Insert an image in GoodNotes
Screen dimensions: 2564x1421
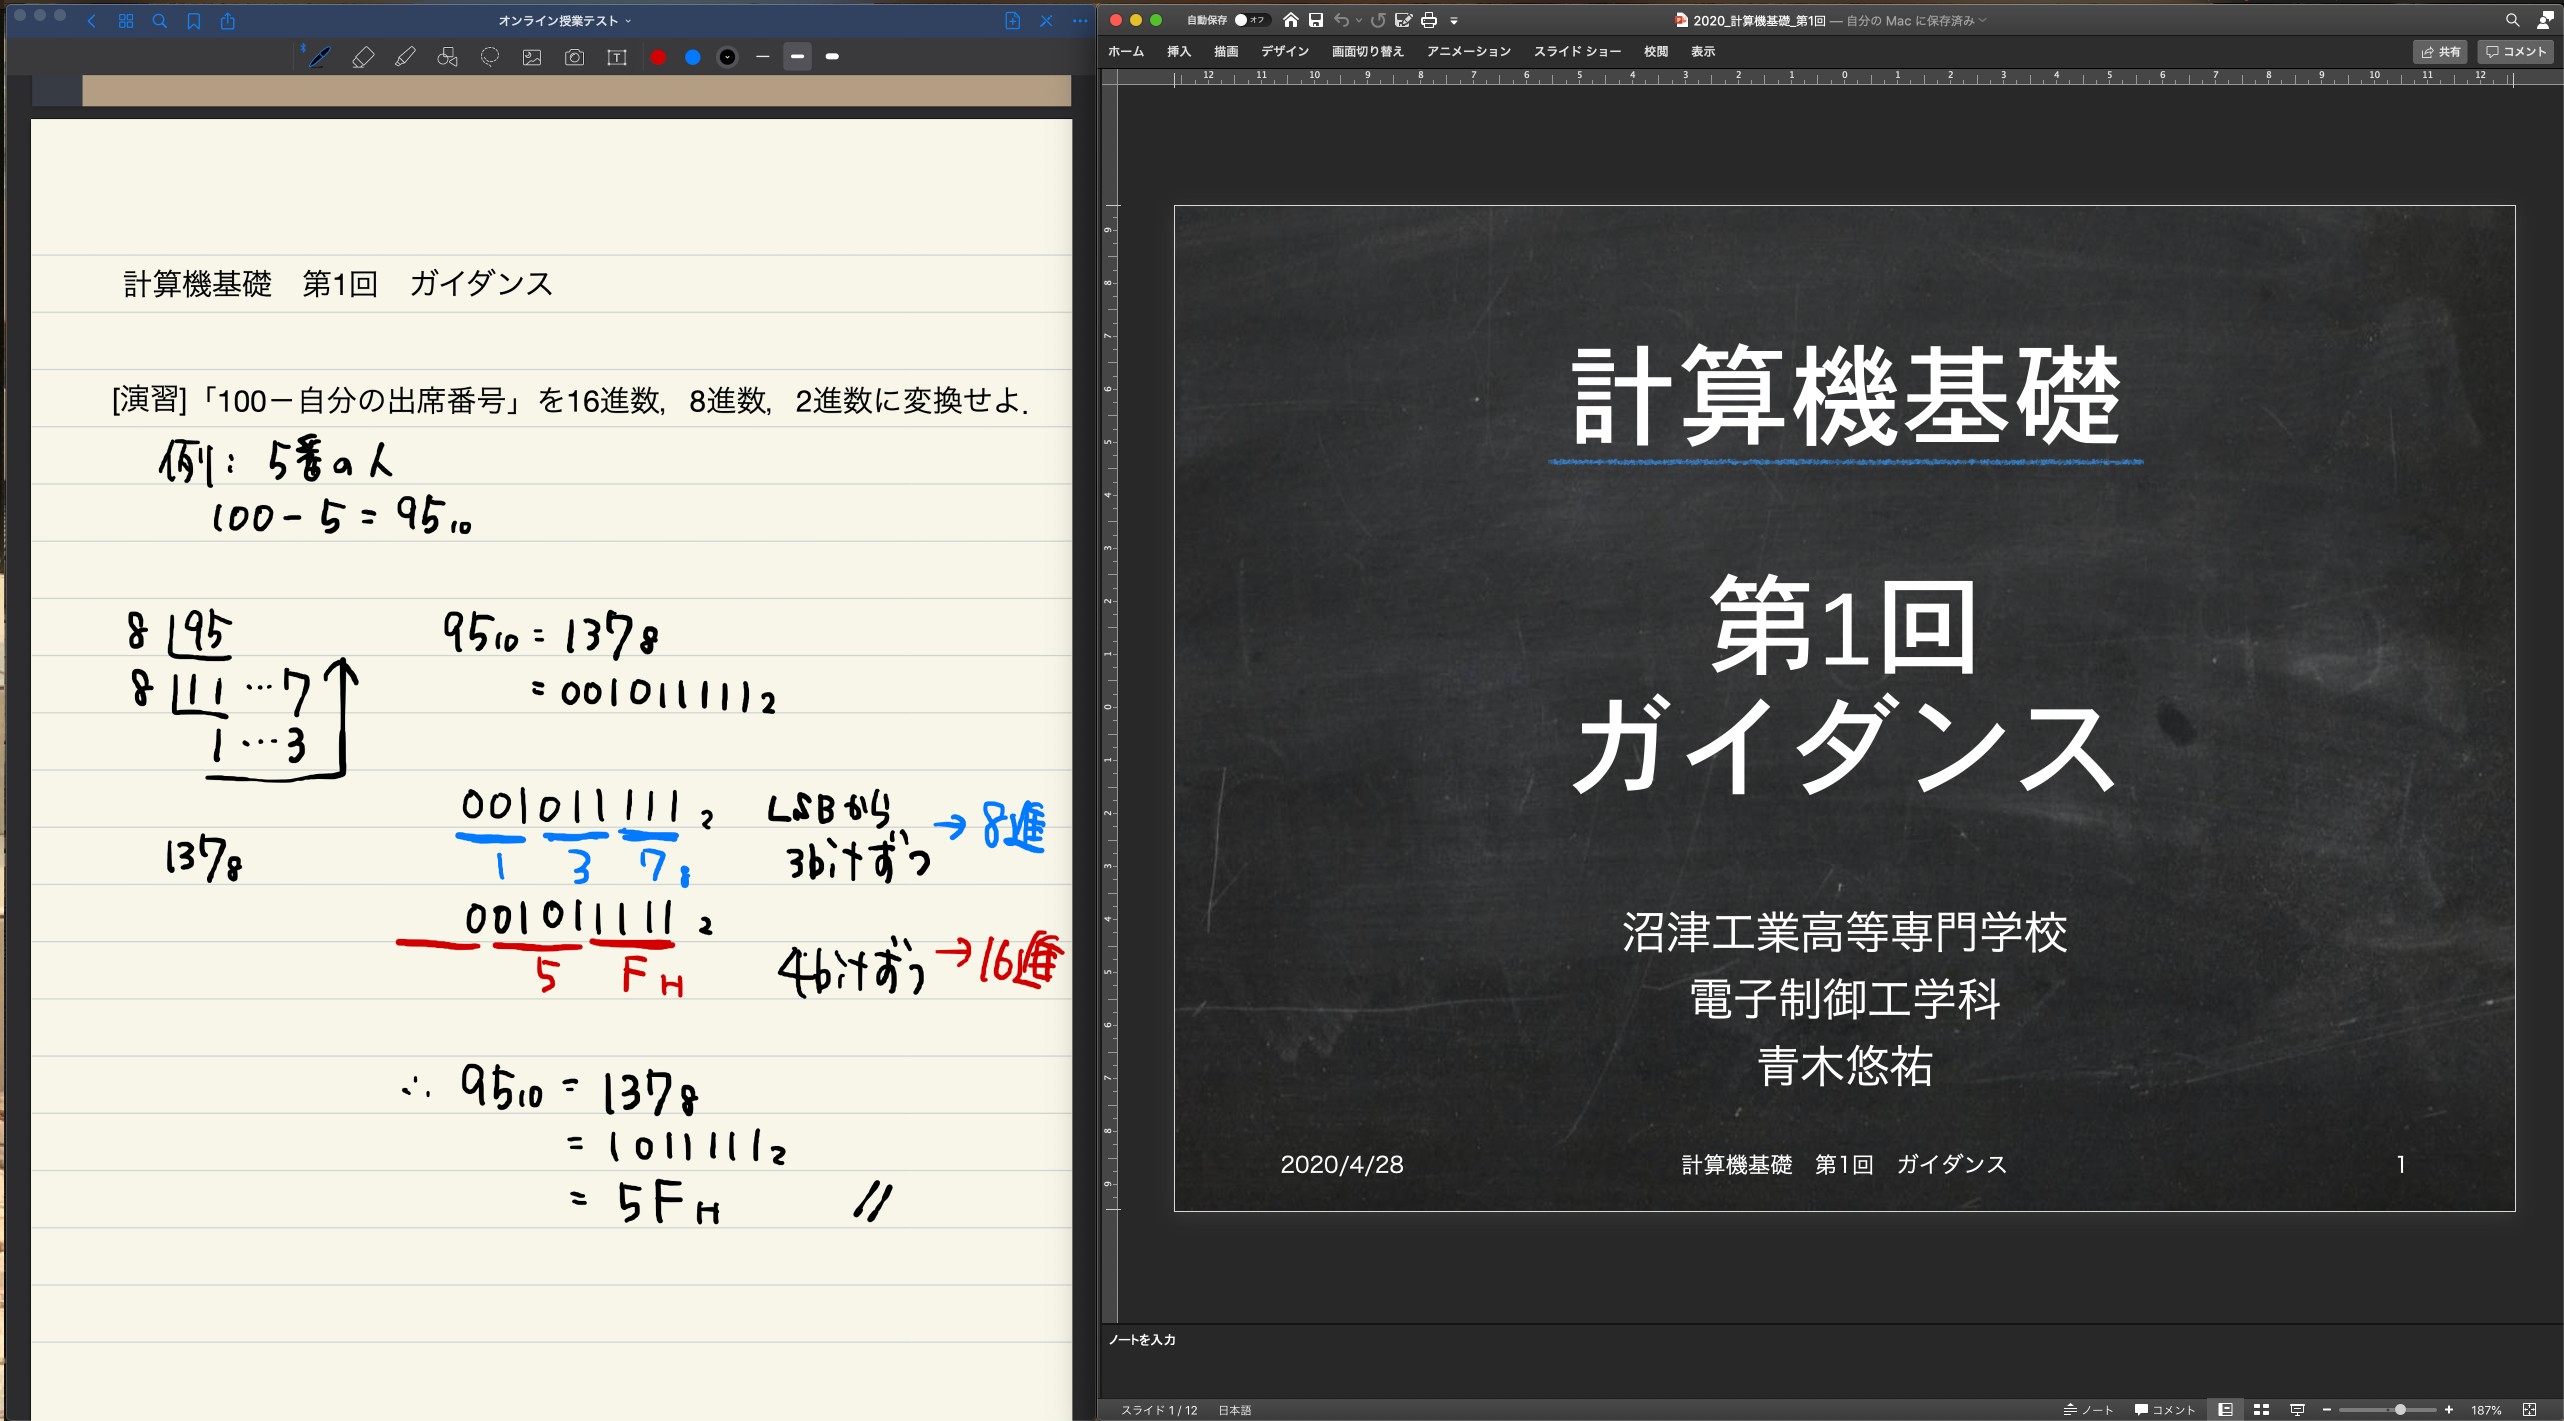(x=532, y=57)
